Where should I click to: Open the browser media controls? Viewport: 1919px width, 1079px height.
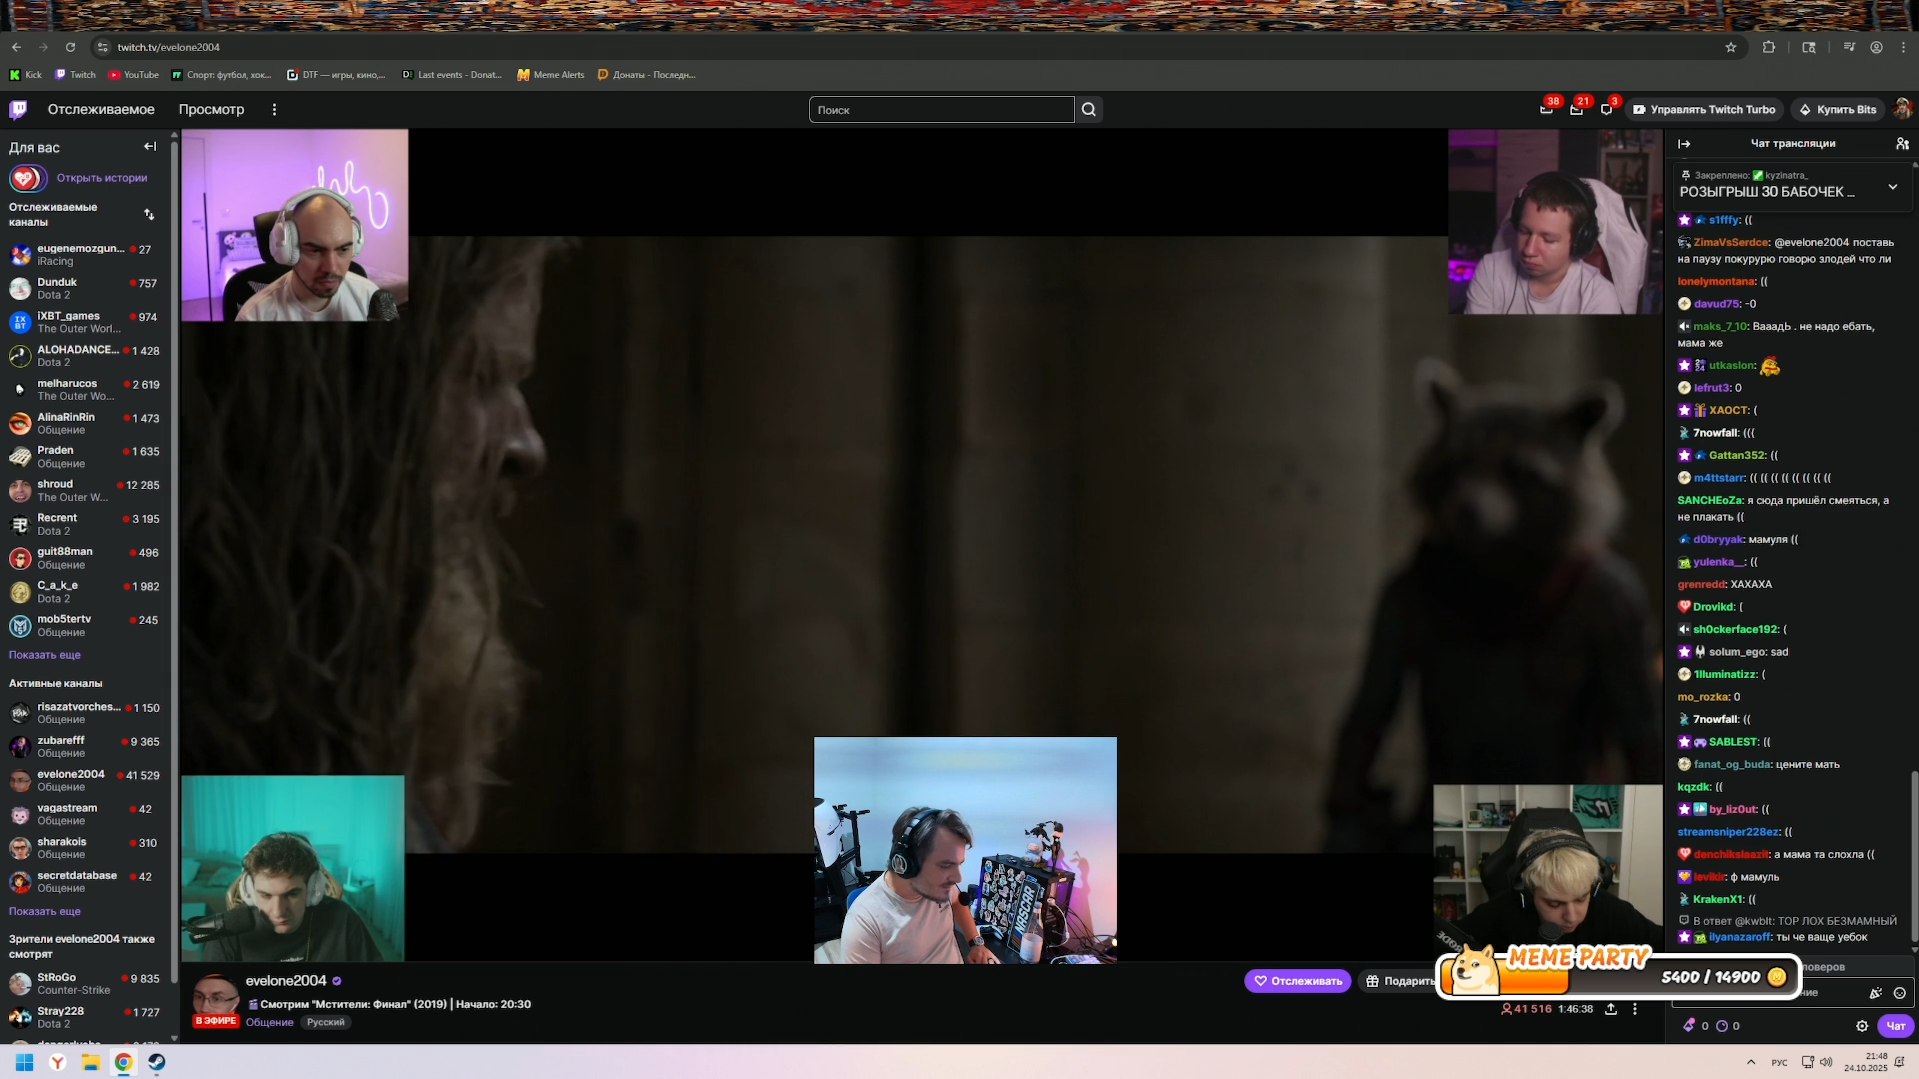tap(1849, 47)
